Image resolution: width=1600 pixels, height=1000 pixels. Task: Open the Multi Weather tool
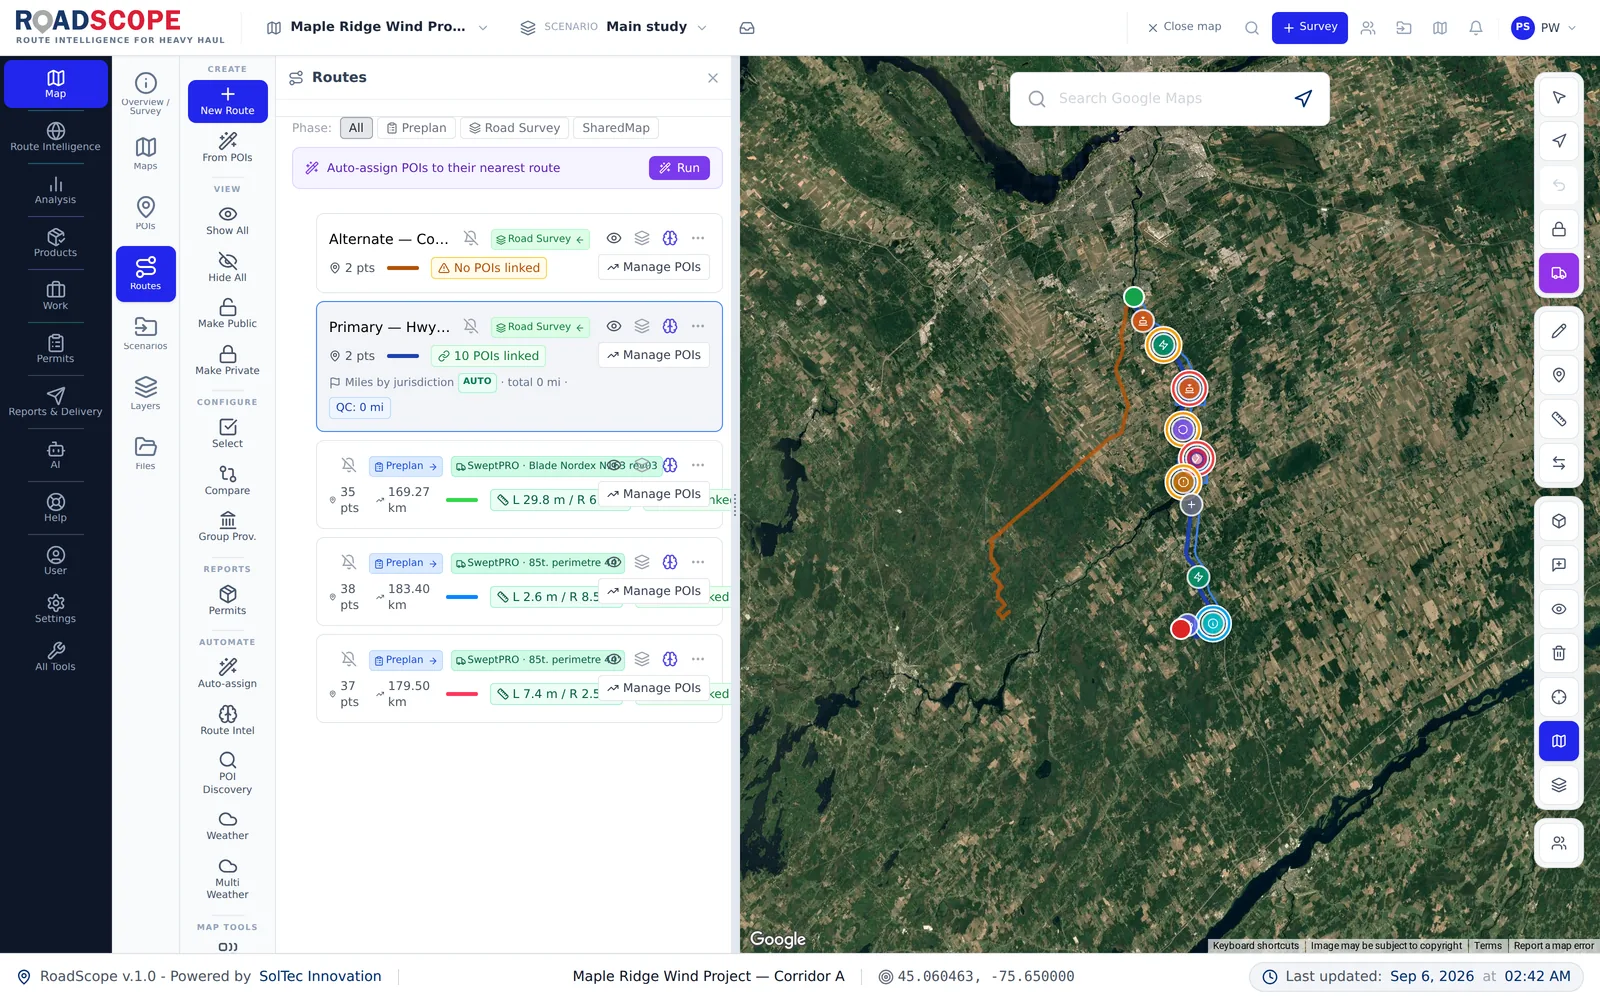click(x=227, y=879)
